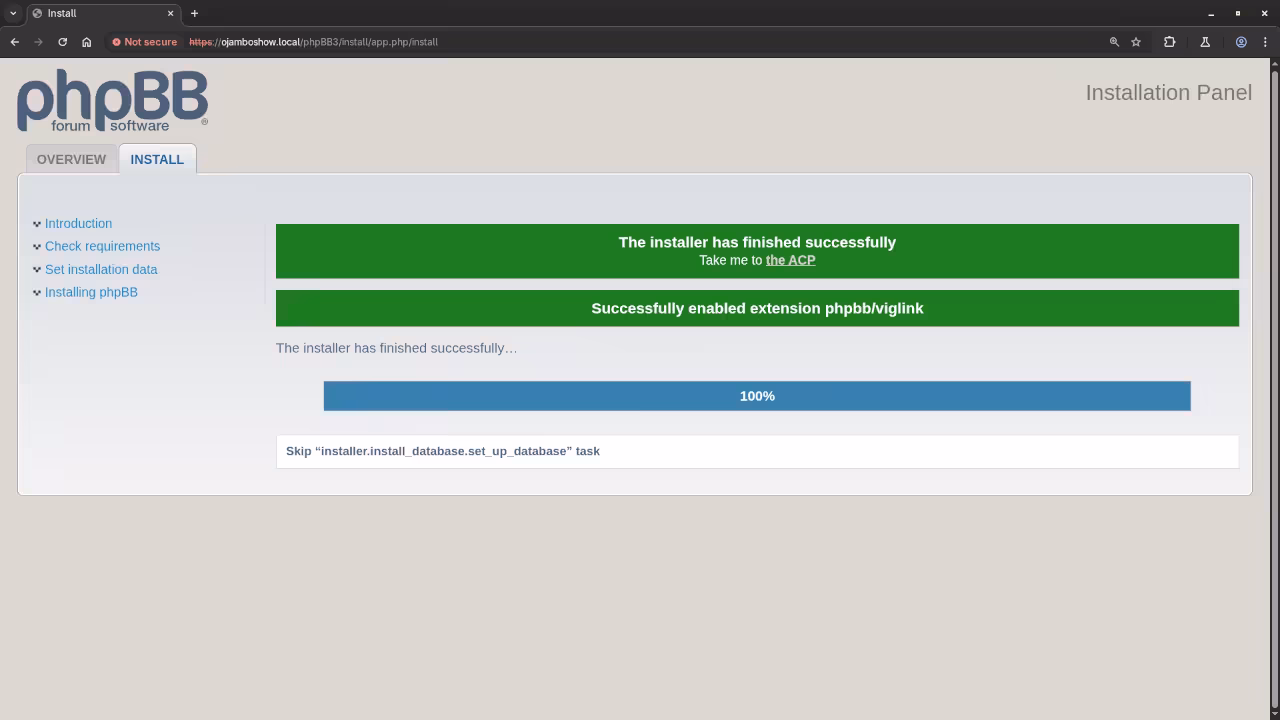Click the address bar URL field
The image size is (1280, 720).
tap(640, 42)
